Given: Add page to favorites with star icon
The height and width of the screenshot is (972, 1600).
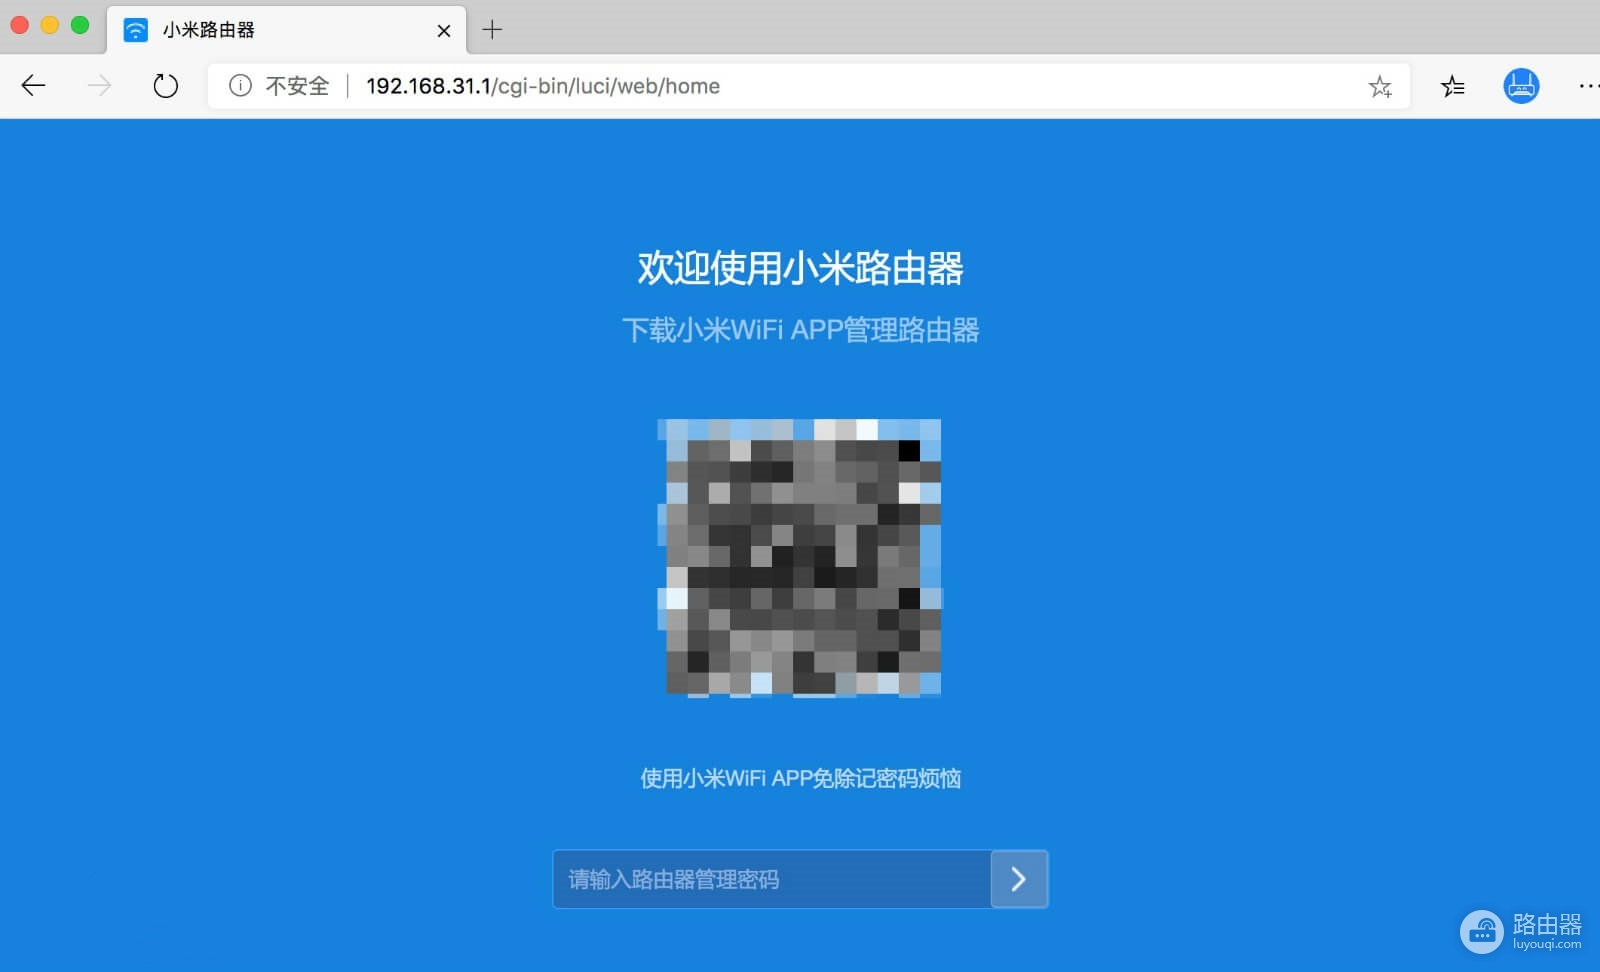Looking at the screenshot, I should [x=1380, y=87].
